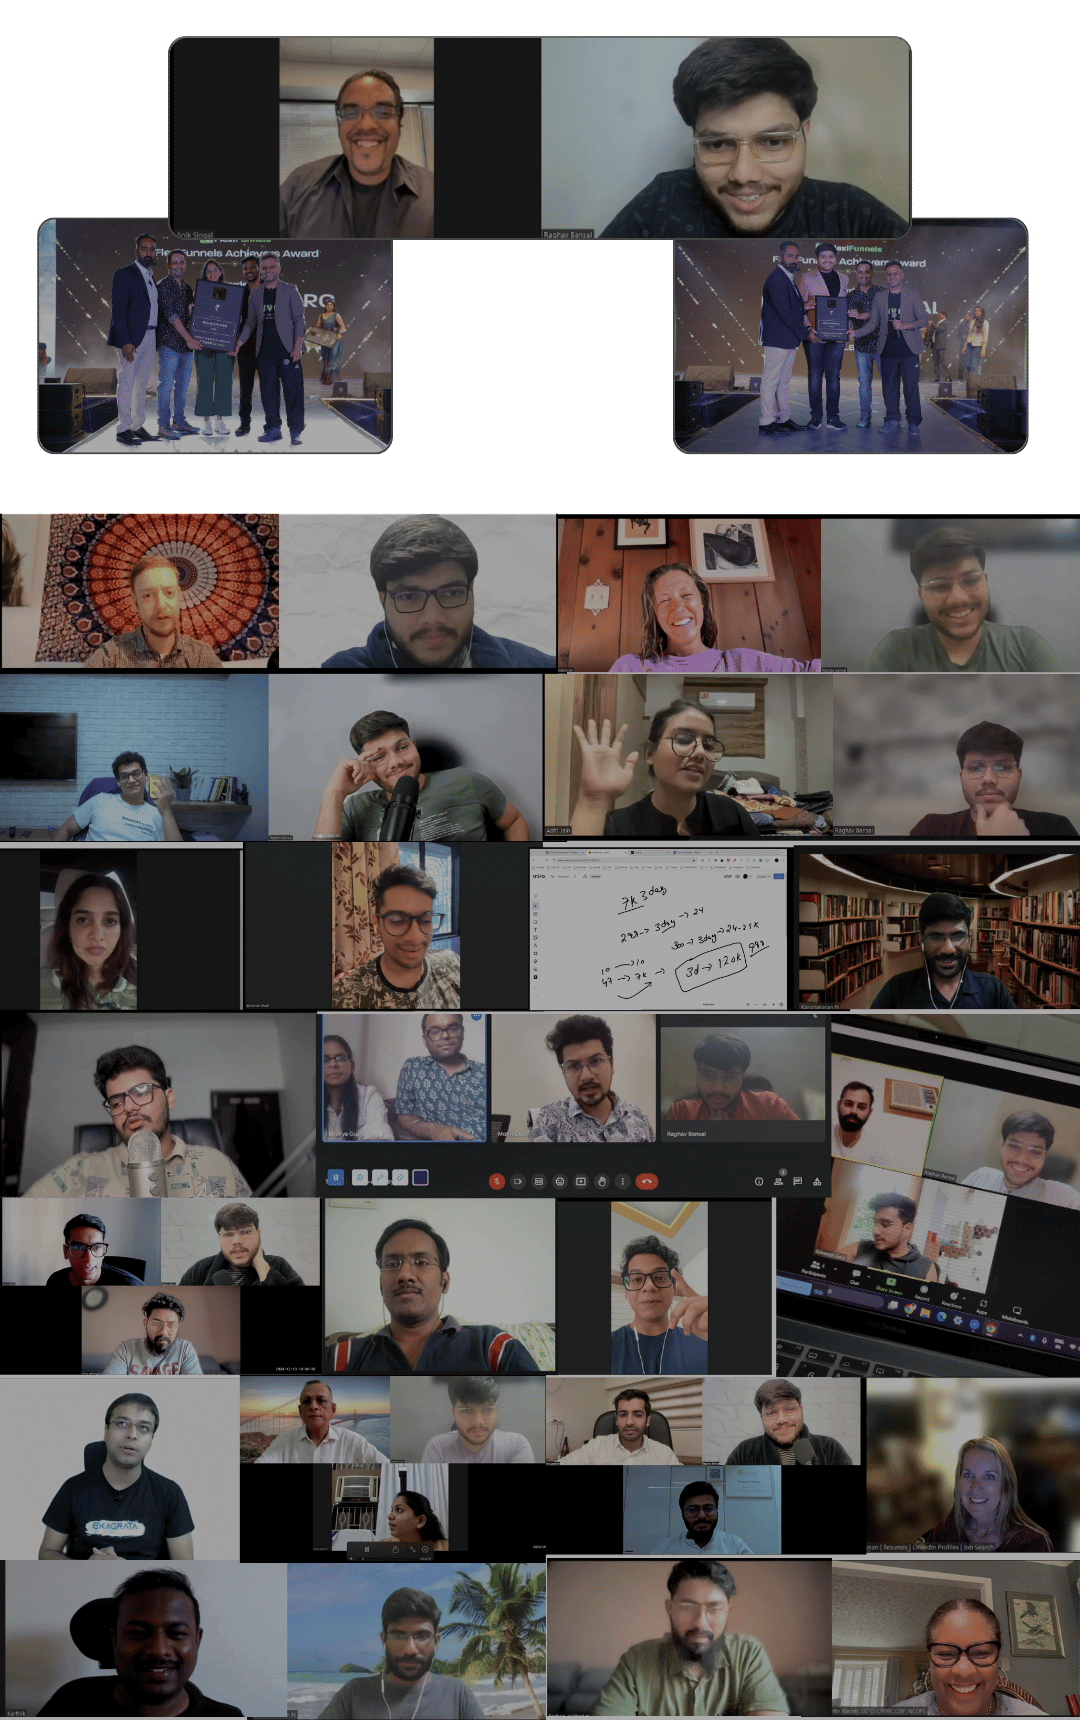
Task: Select the library background video tile
Action: 938,929
